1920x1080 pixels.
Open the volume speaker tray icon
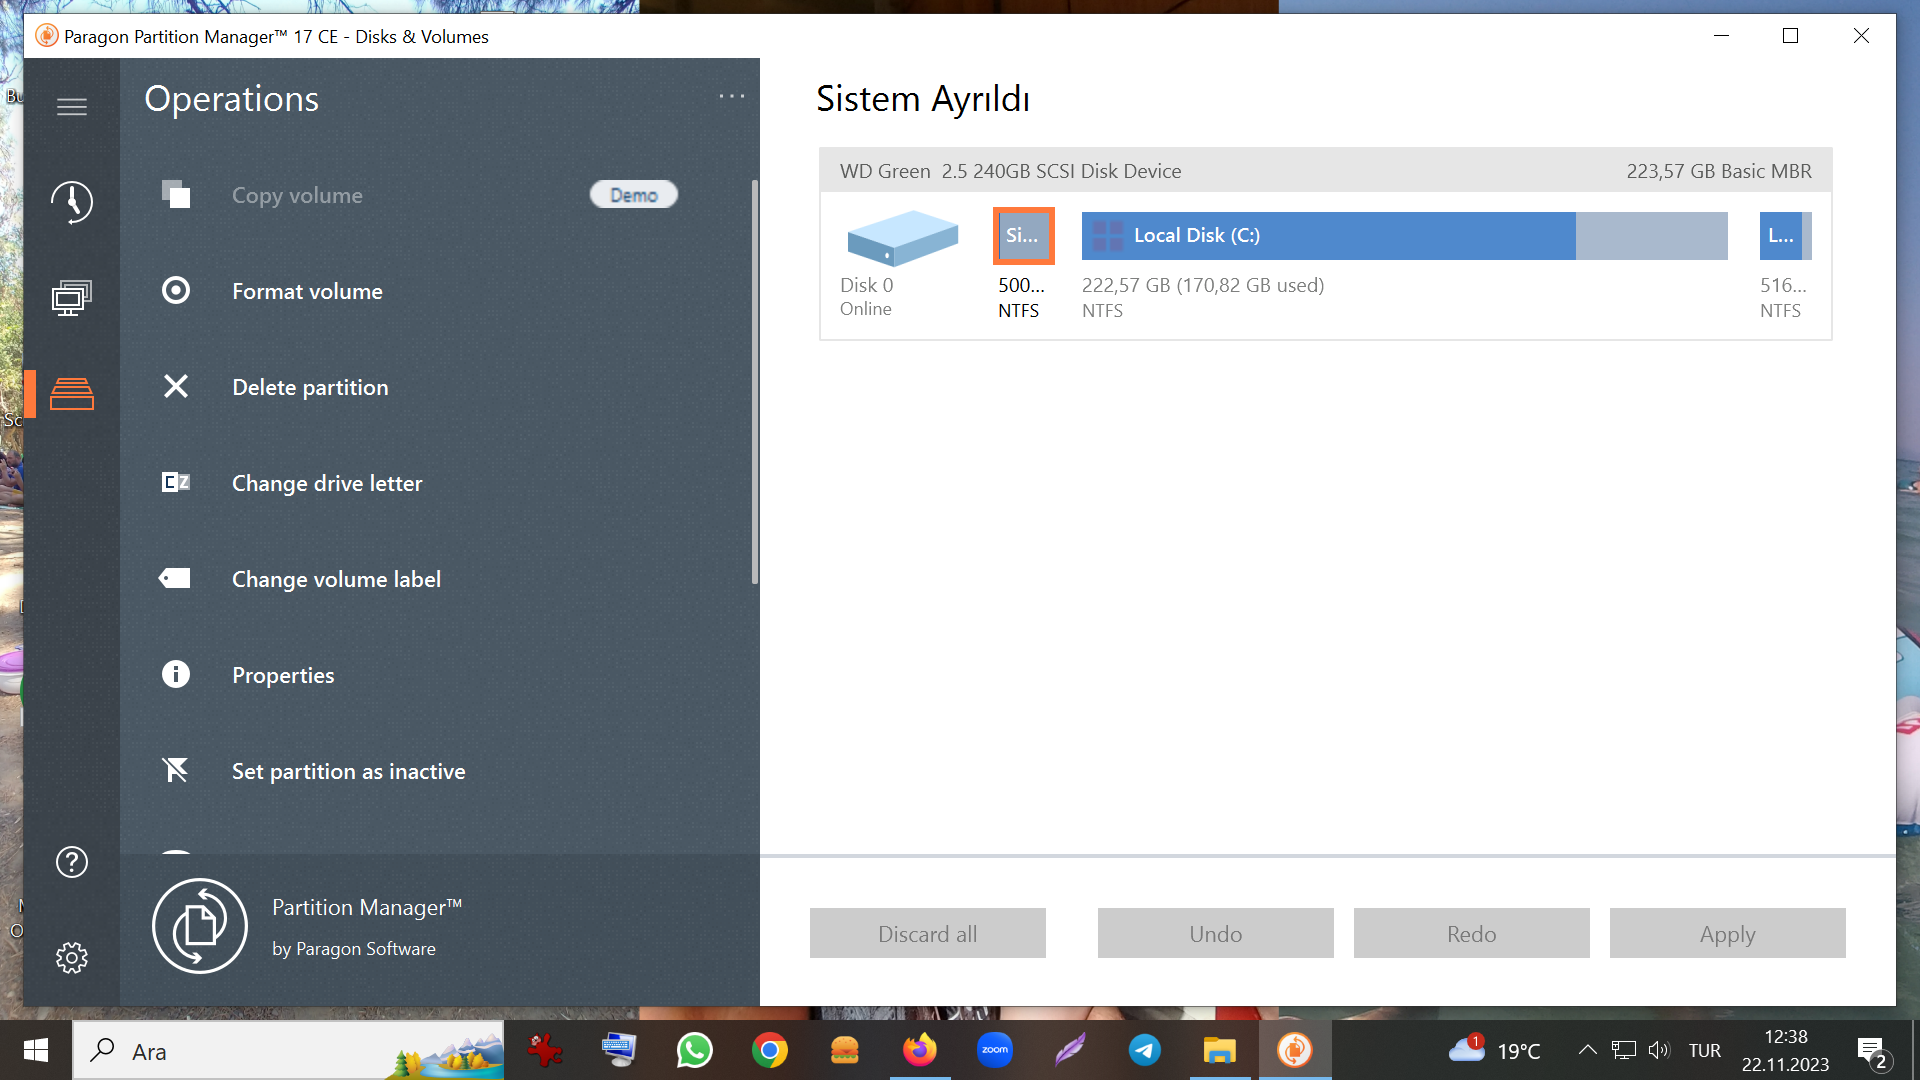pyautogui.click(x=1659, y=1050)
